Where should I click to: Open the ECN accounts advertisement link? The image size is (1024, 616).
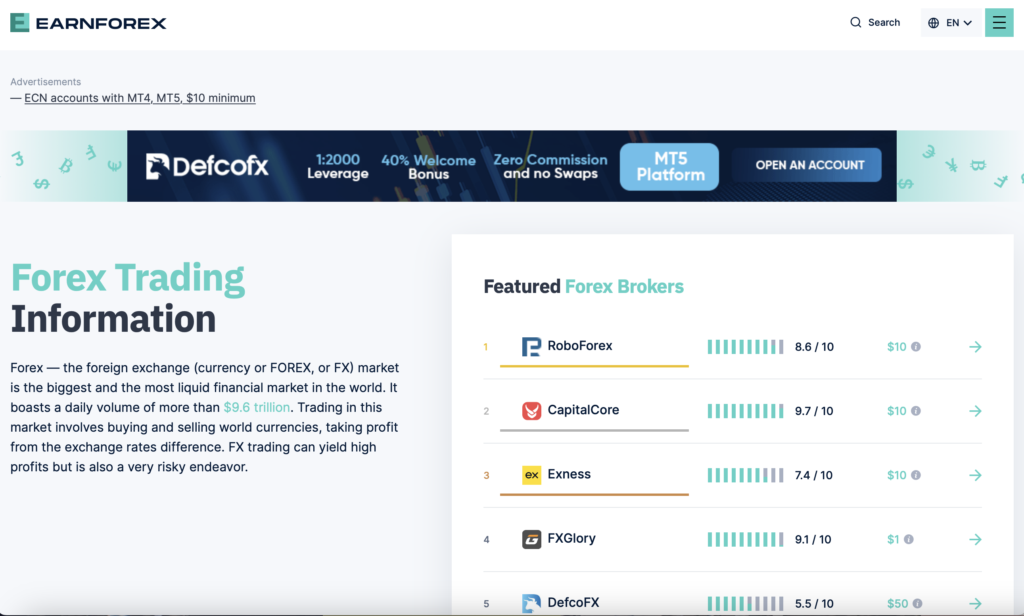pyautogui.click(x=140, y=98)
